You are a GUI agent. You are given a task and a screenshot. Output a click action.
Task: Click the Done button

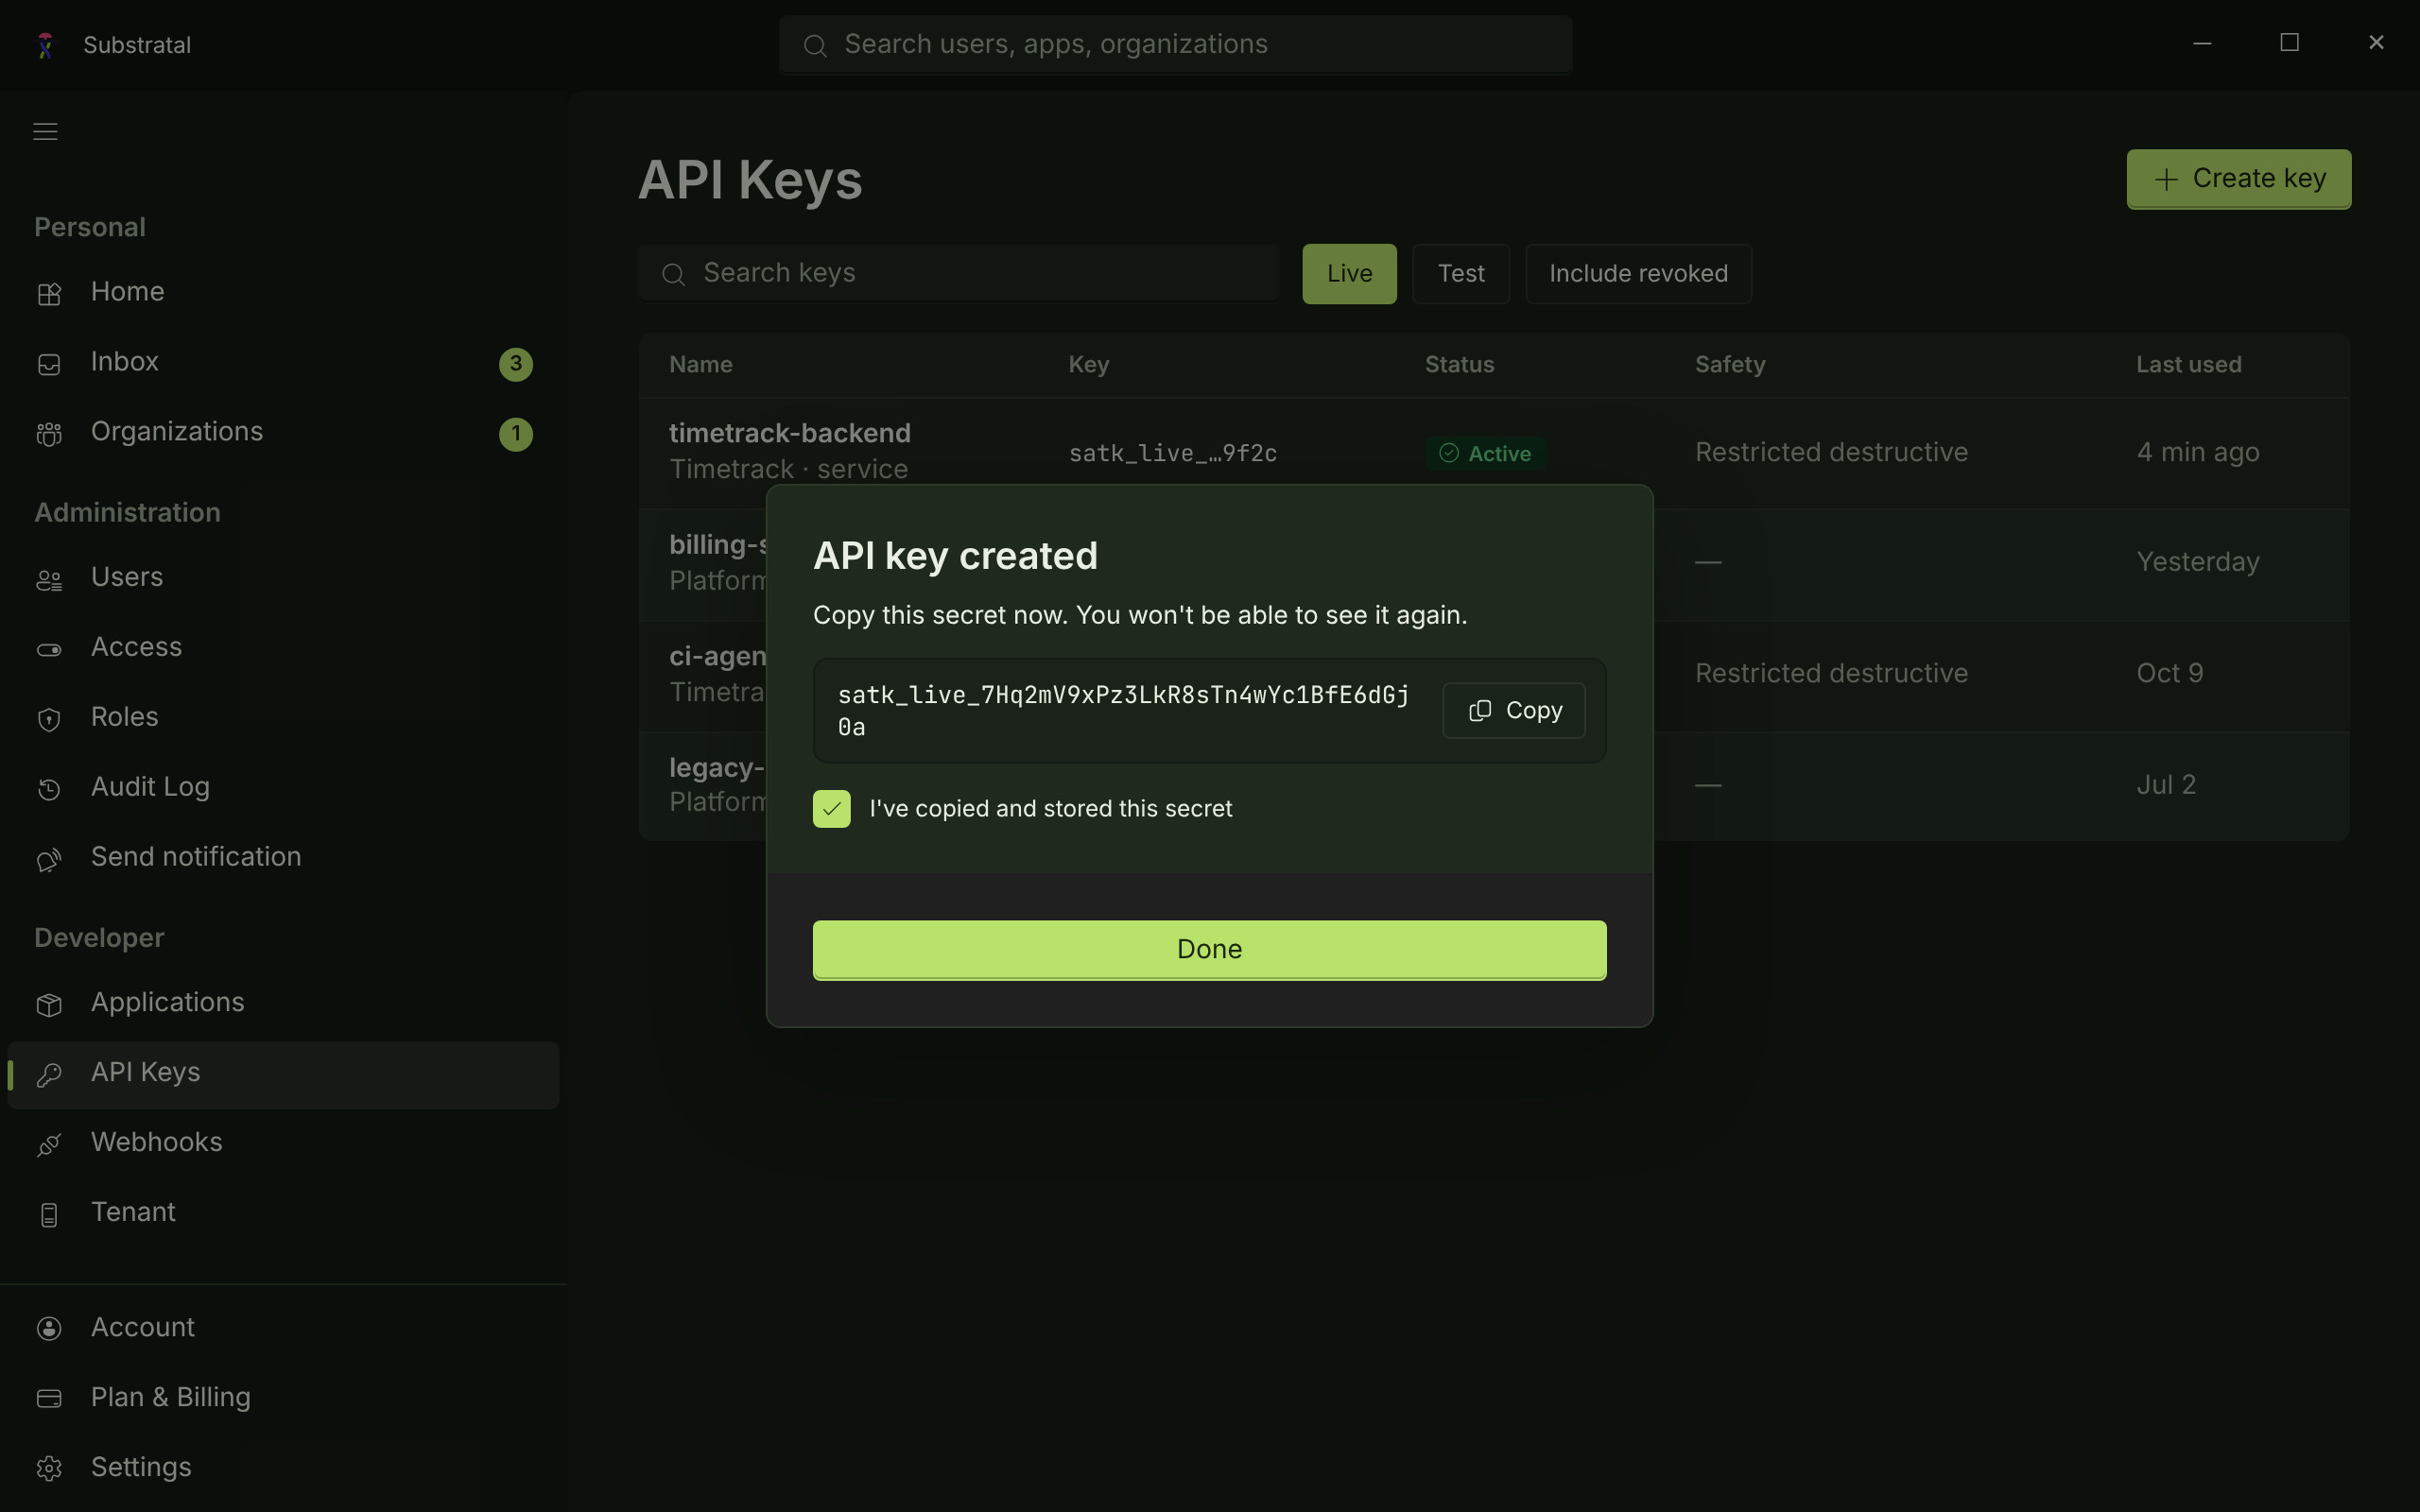pyautogui.click(x=1209, y=950)
